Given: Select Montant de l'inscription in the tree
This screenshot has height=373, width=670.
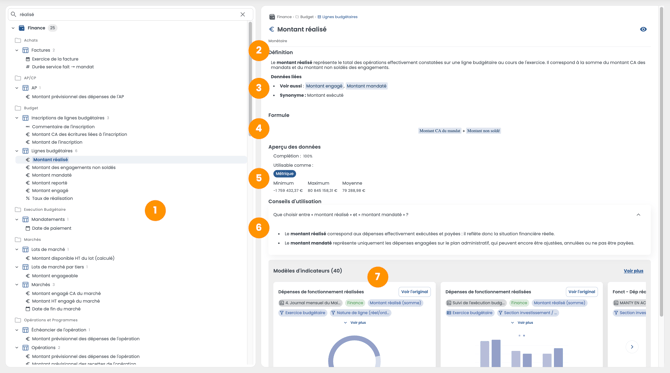Looking at the screenshot, I should coord(57,142).
